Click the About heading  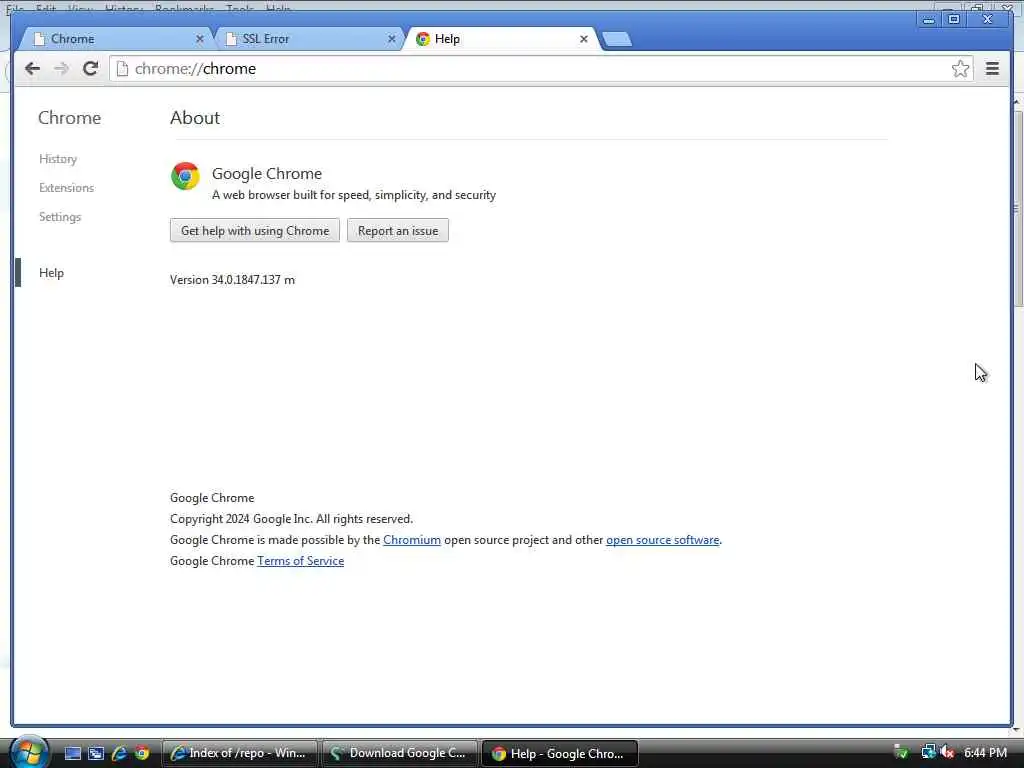[195, 118]
